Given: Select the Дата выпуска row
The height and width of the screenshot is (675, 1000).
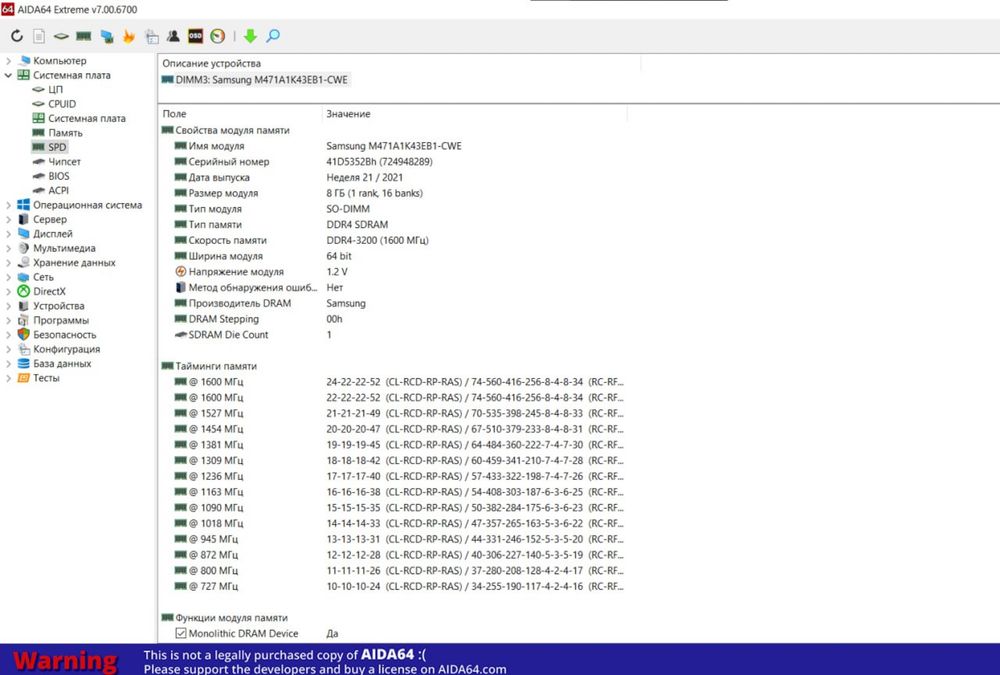Looking at the screenshot, I should [392, 177].
